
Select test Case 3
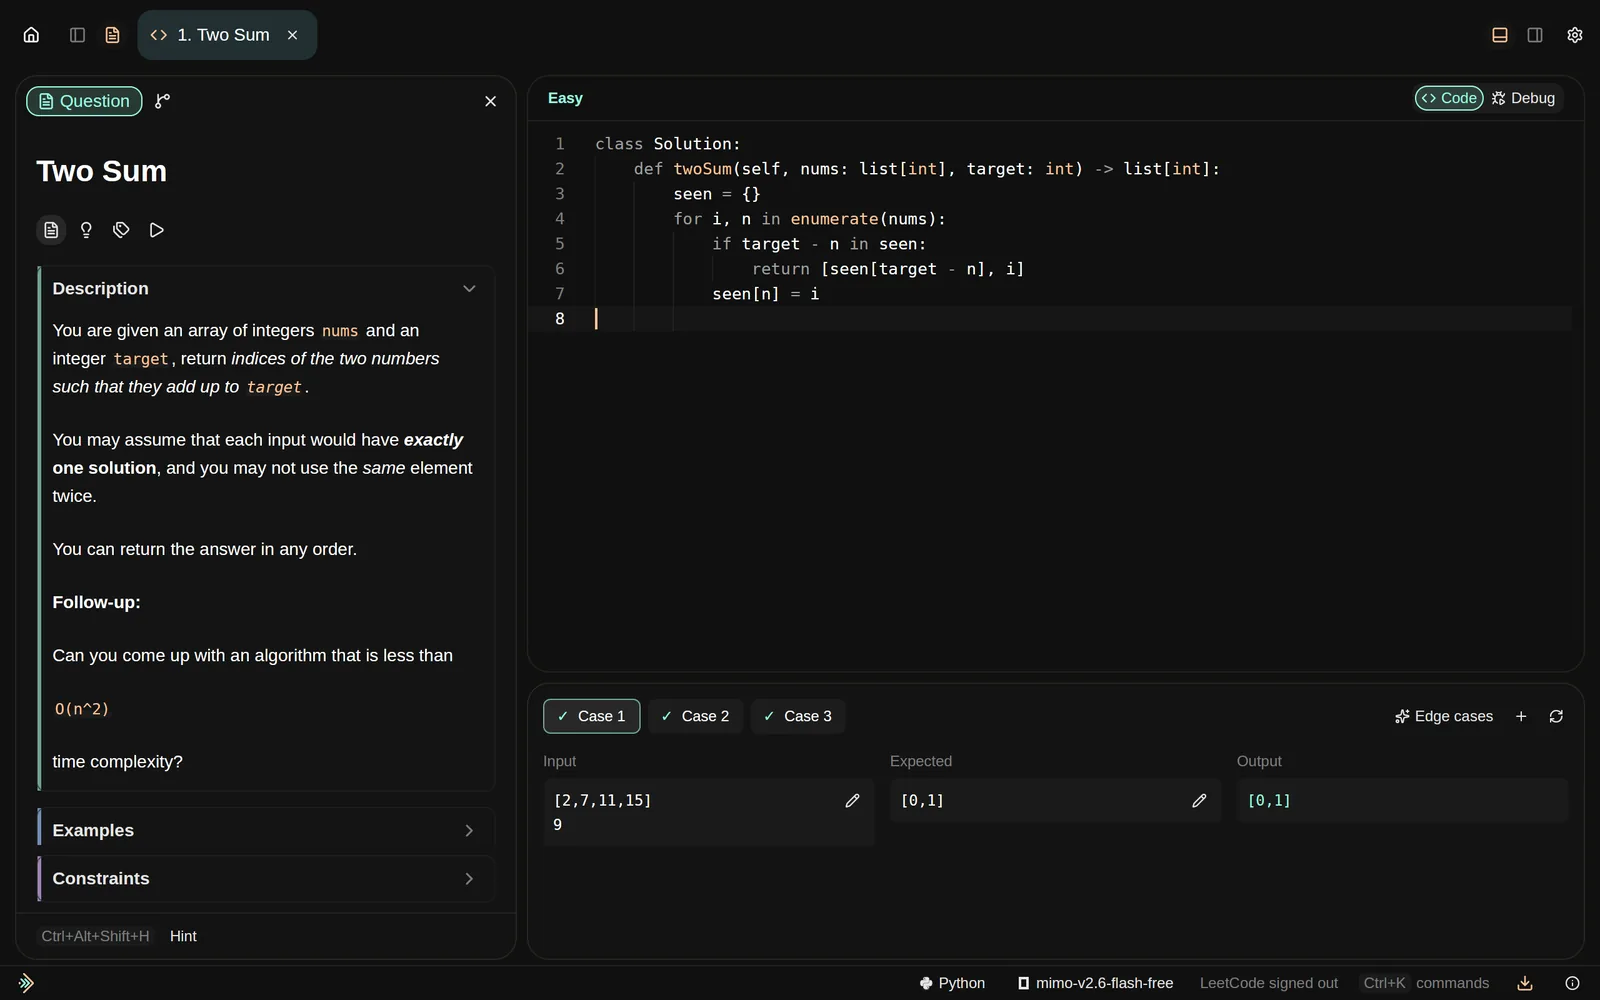(798, 716)
